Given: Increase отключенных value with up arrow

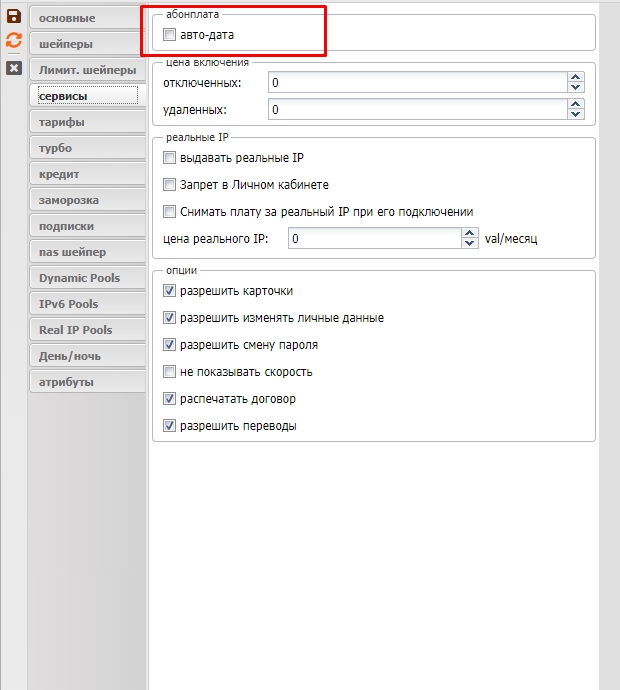Looking at the screenshot, I should [x=575, y=77].
